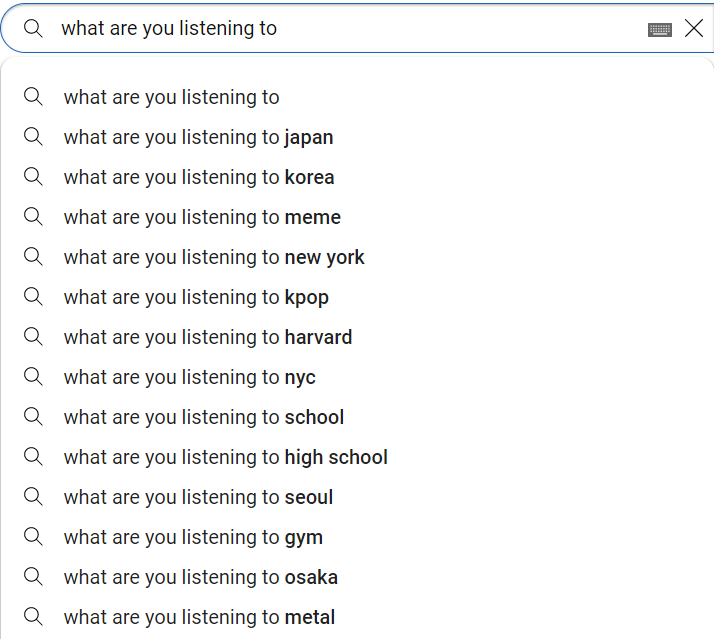Clear the search box with X
Viewport: 714px width, 639px height.
[x=694, y=29]
